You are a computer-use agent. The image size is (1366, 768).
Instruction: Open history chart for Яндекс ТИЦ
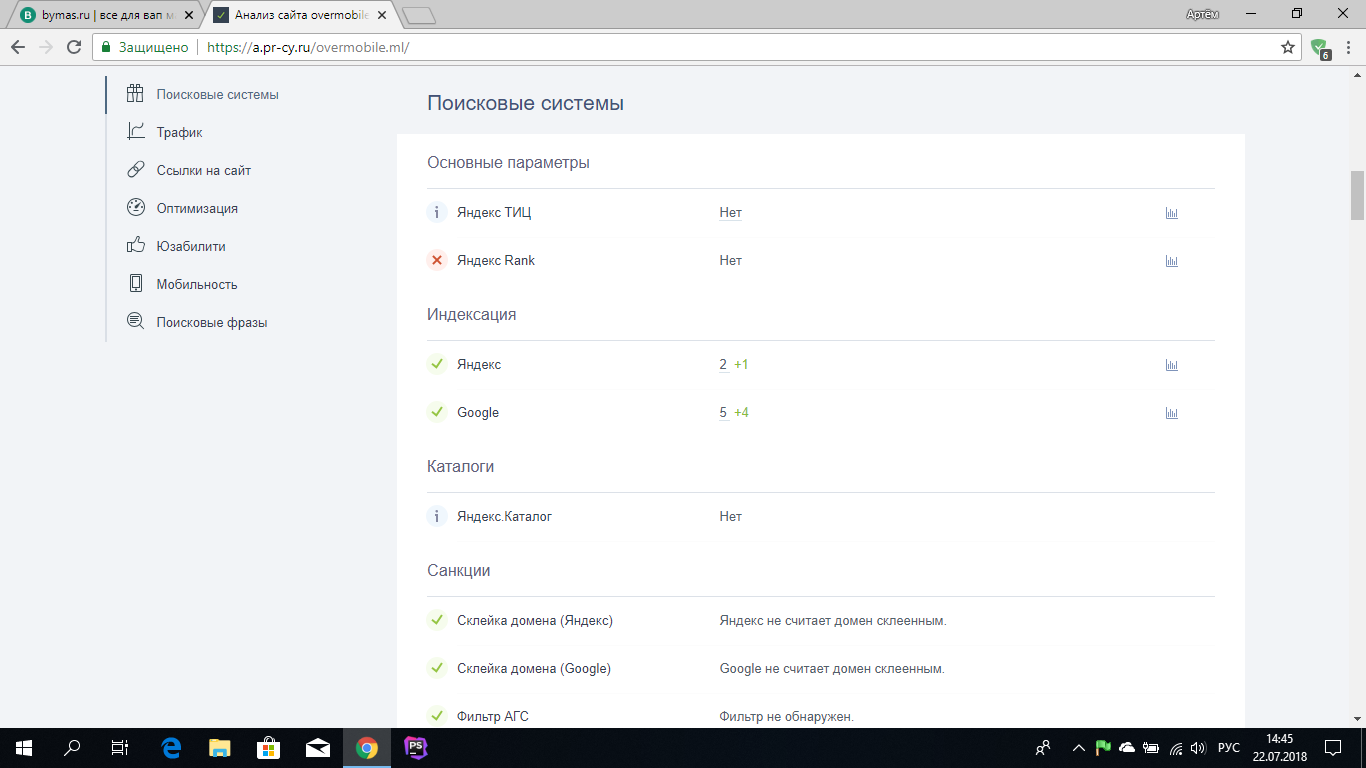(x=1172, y=213)
